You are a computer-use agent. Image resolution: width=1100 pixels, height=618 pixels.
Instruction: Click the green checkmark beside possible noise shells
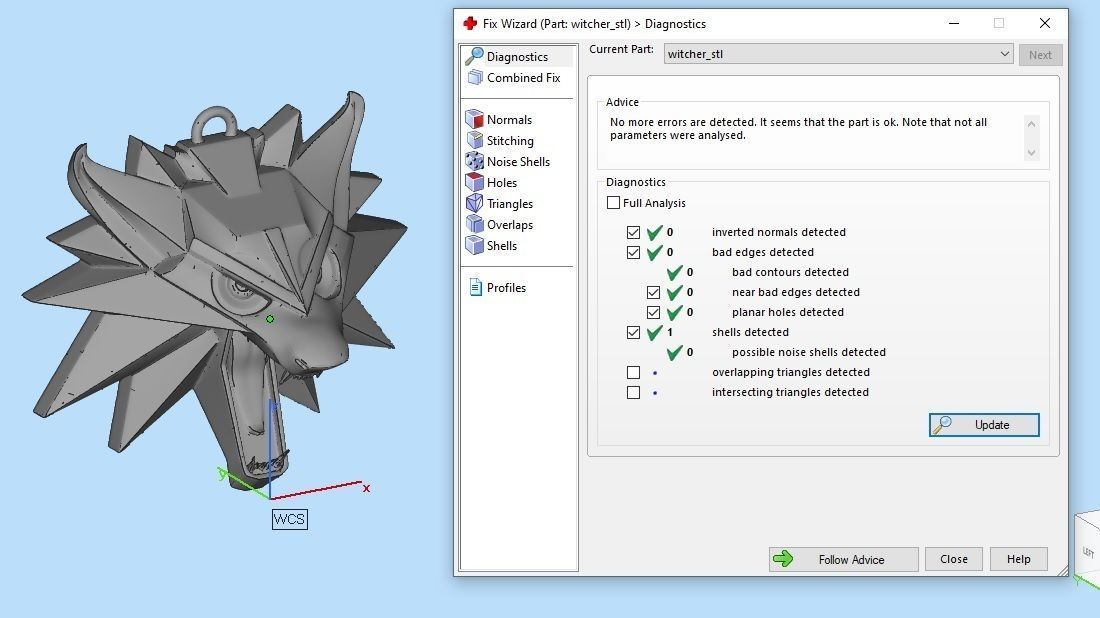674,352
